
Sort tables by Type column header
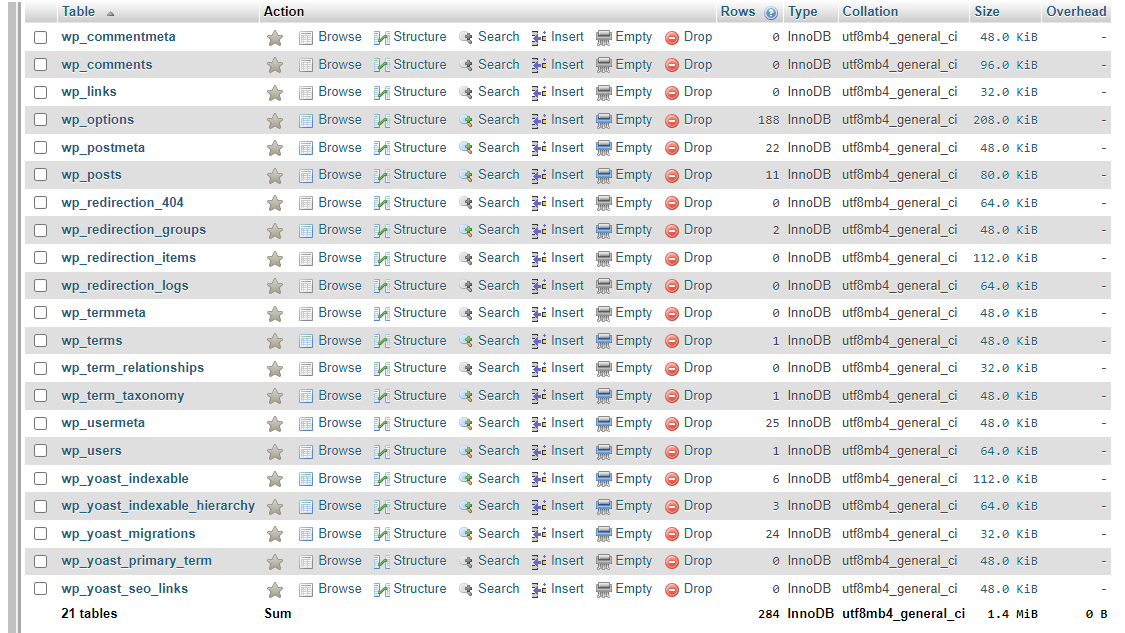pos(802,11)
